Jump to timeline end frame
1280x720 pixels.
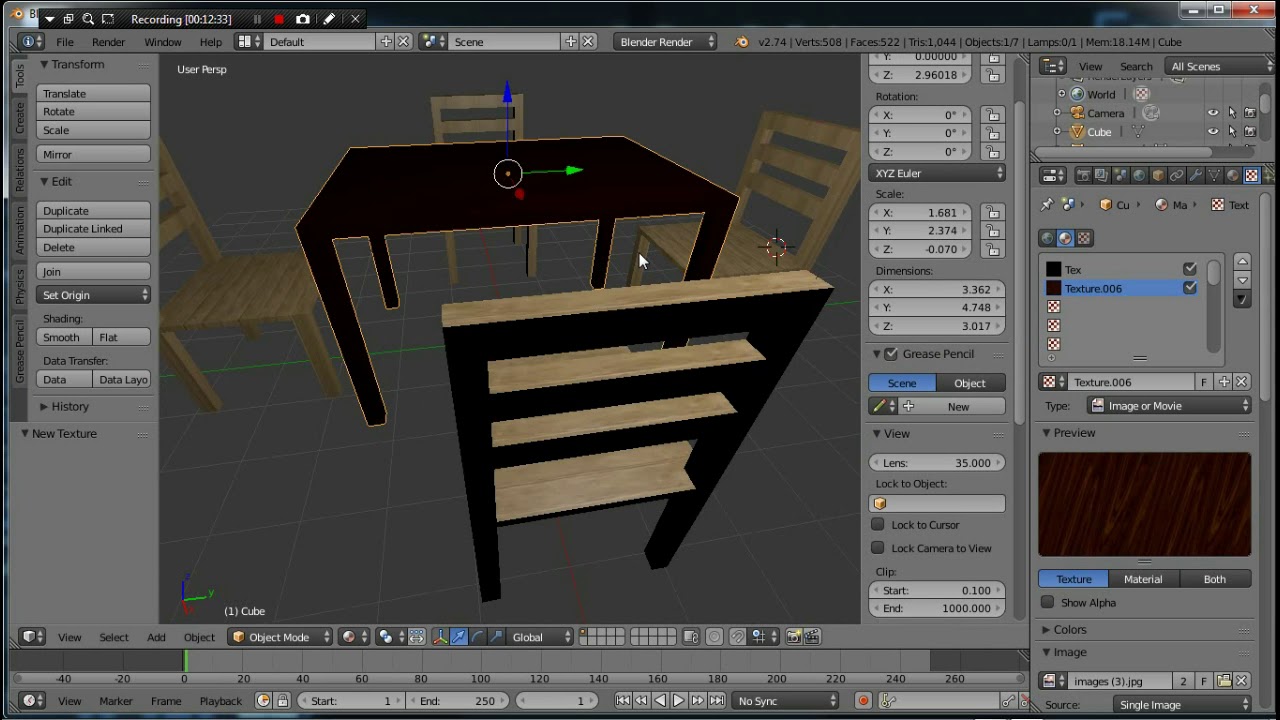(717, 701)
